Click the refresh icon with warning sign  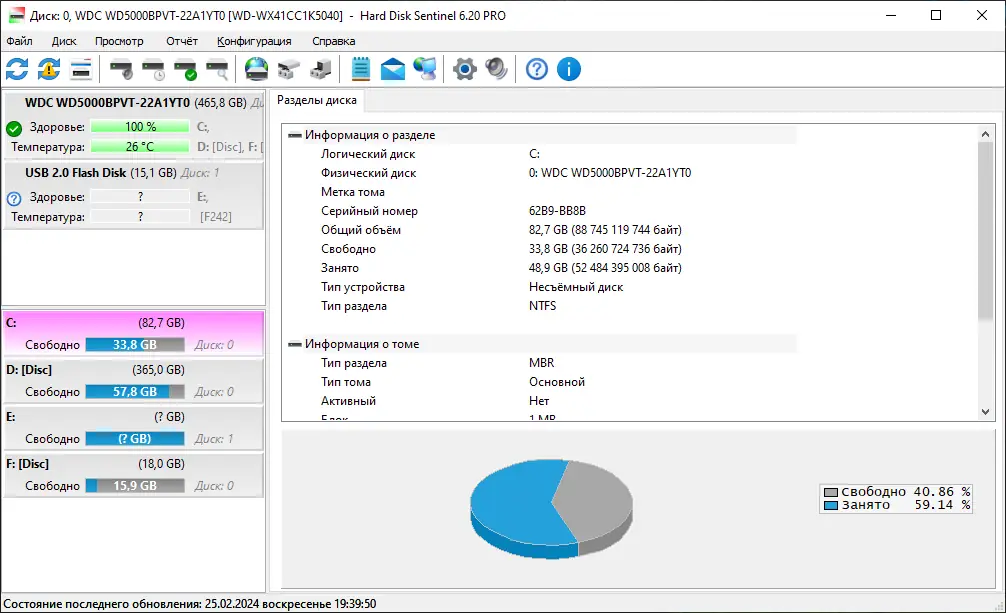pos(49,69)
